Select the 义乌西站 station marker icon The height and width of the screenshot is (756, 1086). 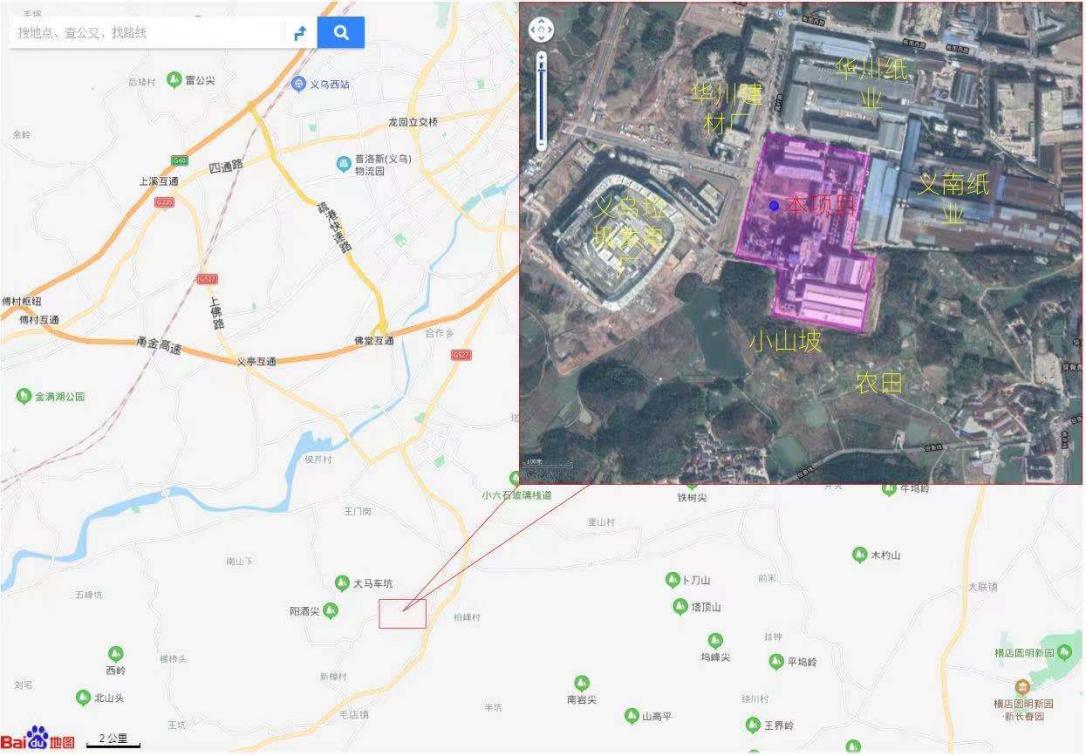299,84
